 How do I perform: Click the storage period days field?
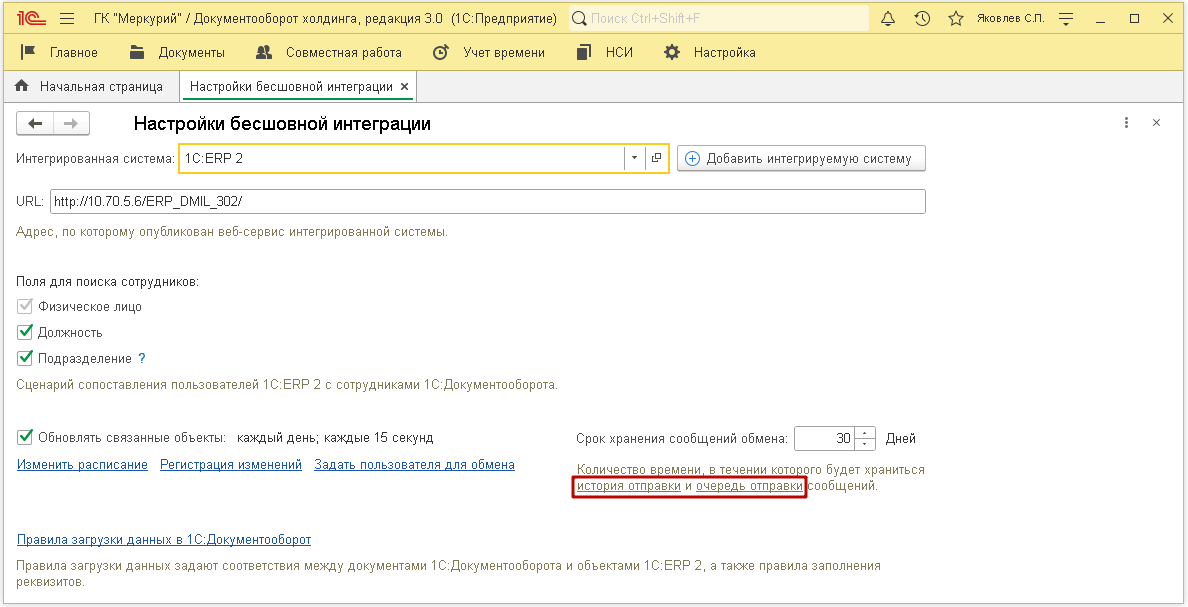click(x=824, y=438)
